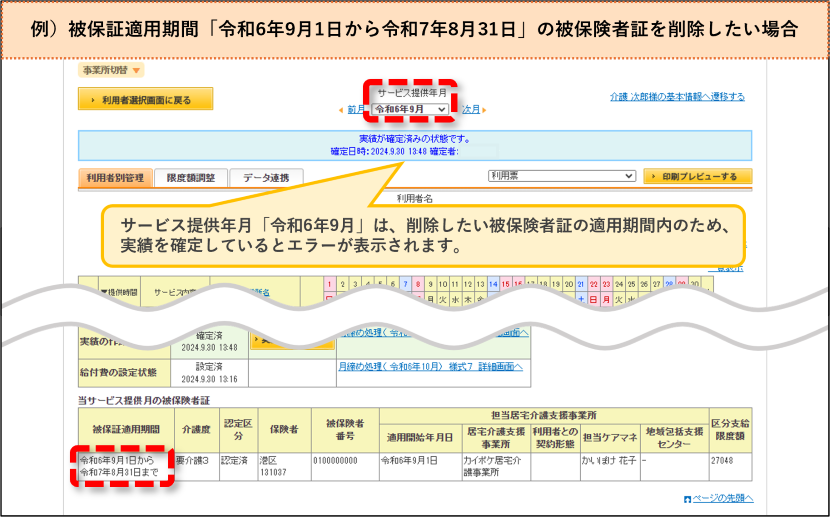Open the サービス提供年月 令和6年9月 dropdown

[410, 109]
